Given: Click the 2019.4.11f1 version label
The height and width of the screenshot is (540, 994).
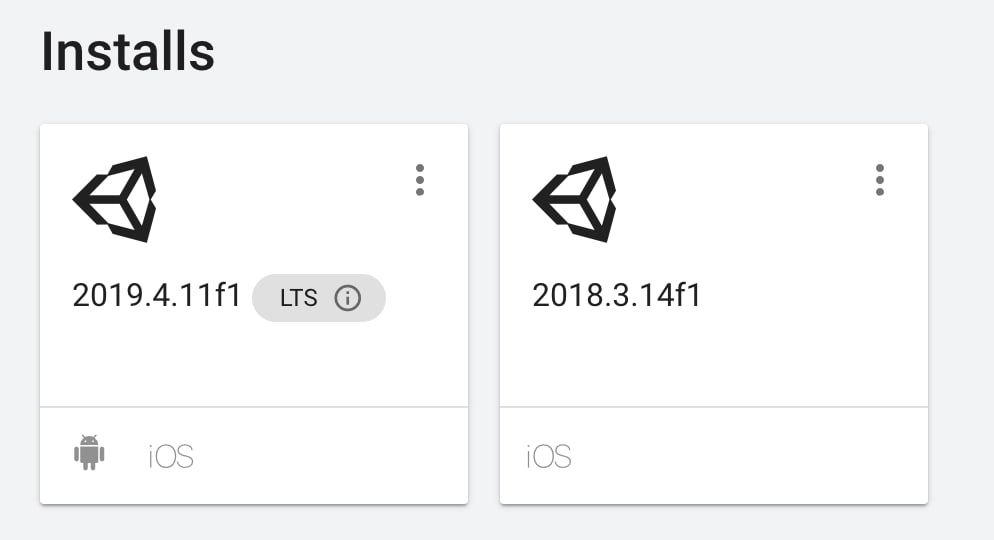Looking at the screenshot, I should click(157, 297).
